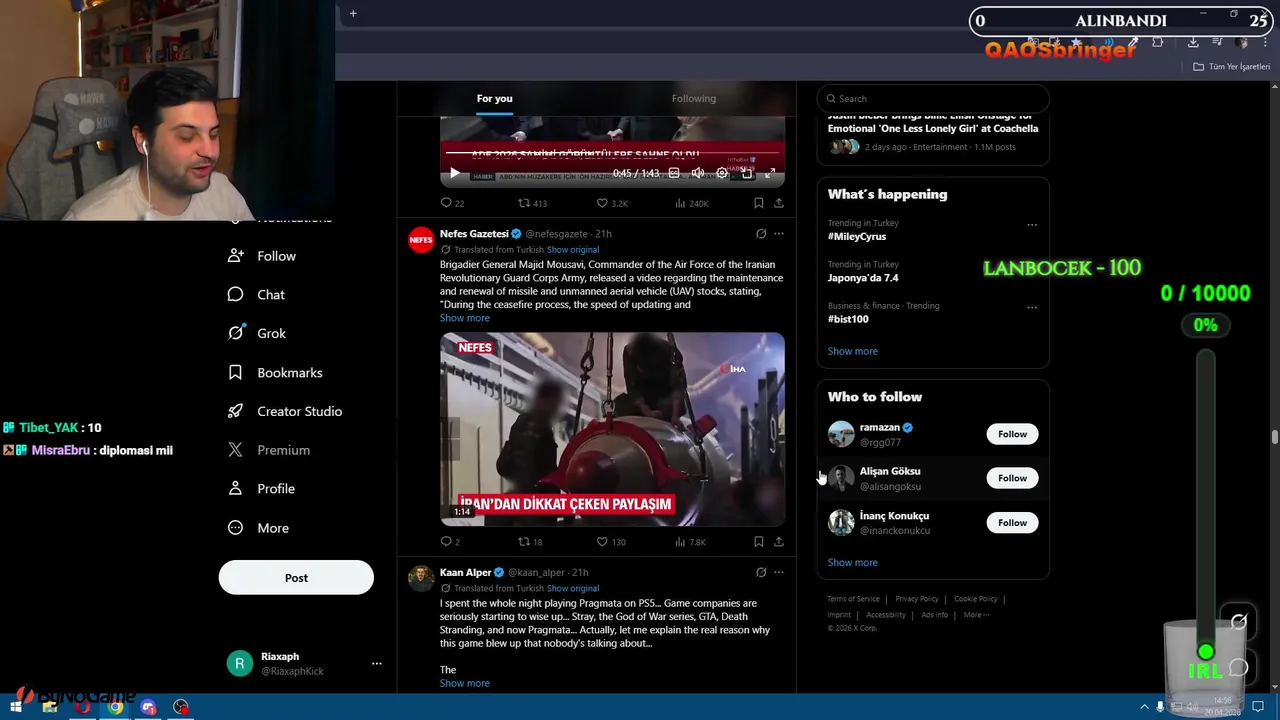Open a new browser tab with plus button
The image size is (1280, 720).
pos(353,13)
